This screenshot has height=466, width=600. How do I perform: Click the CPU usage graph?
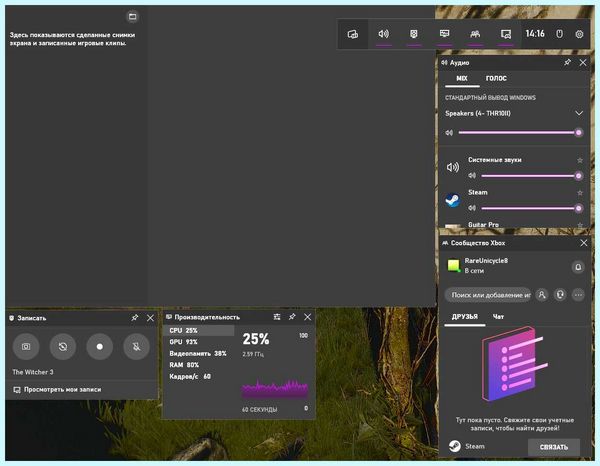(x=275, y=389)
